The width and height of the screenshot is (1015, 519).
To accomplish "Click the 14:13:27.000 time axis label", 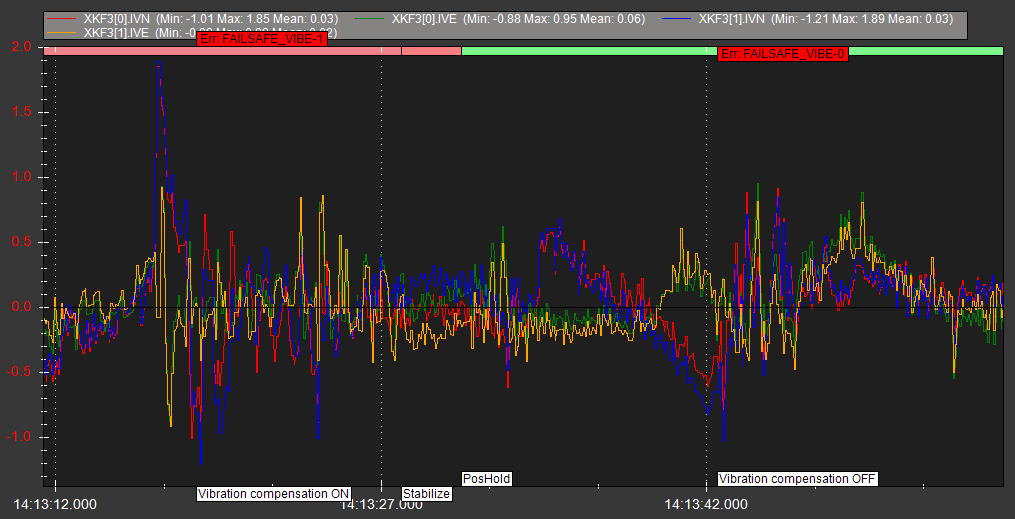I will [382, 505].
